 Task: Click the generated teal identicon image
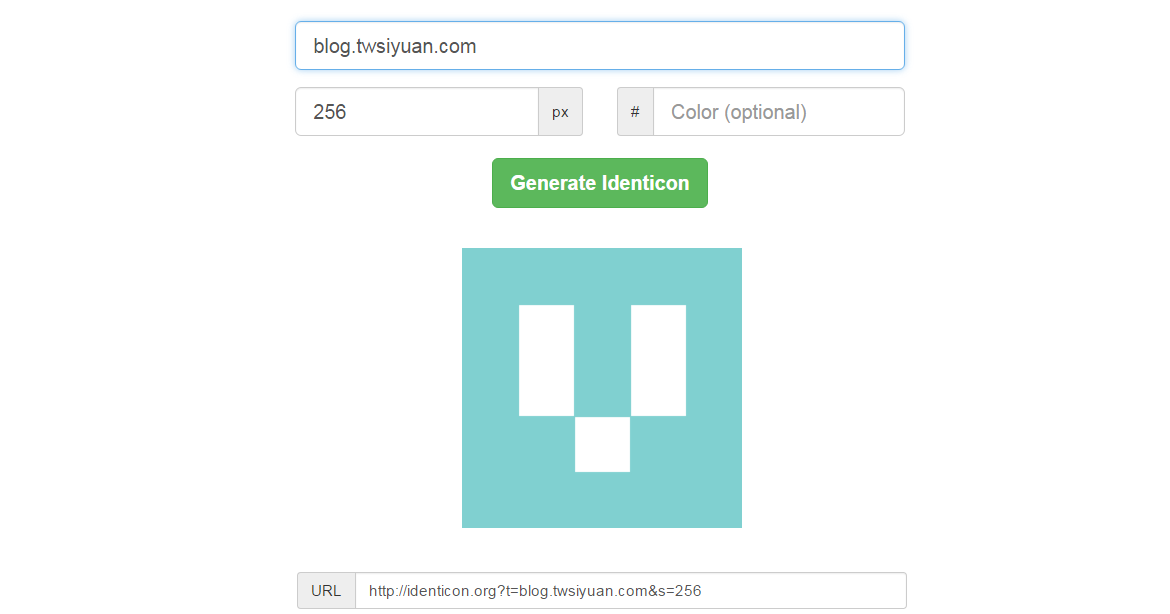[x=601, y=387]
